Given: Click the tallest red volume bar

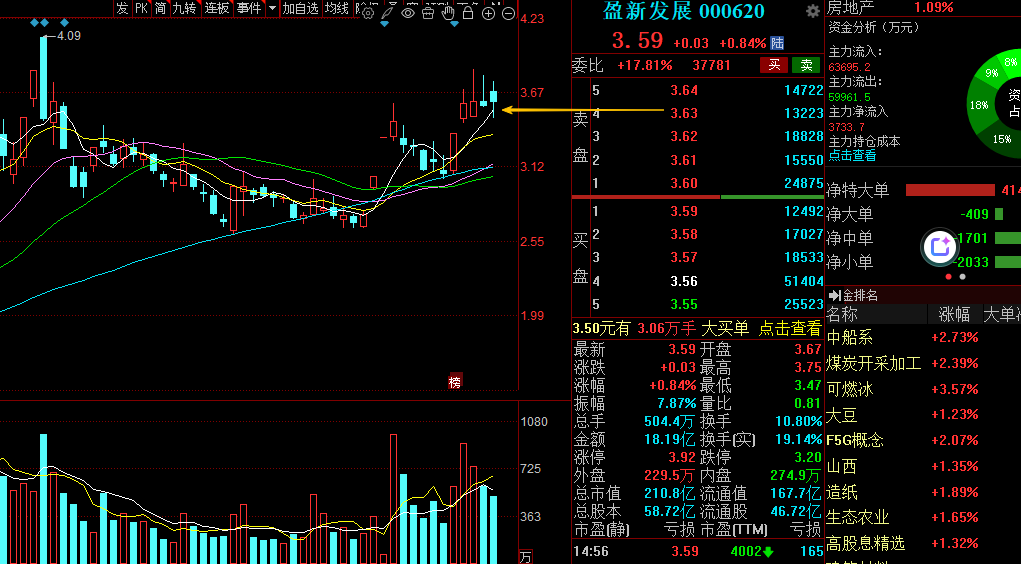Looking at the screenshot, I should coord(393,499).
